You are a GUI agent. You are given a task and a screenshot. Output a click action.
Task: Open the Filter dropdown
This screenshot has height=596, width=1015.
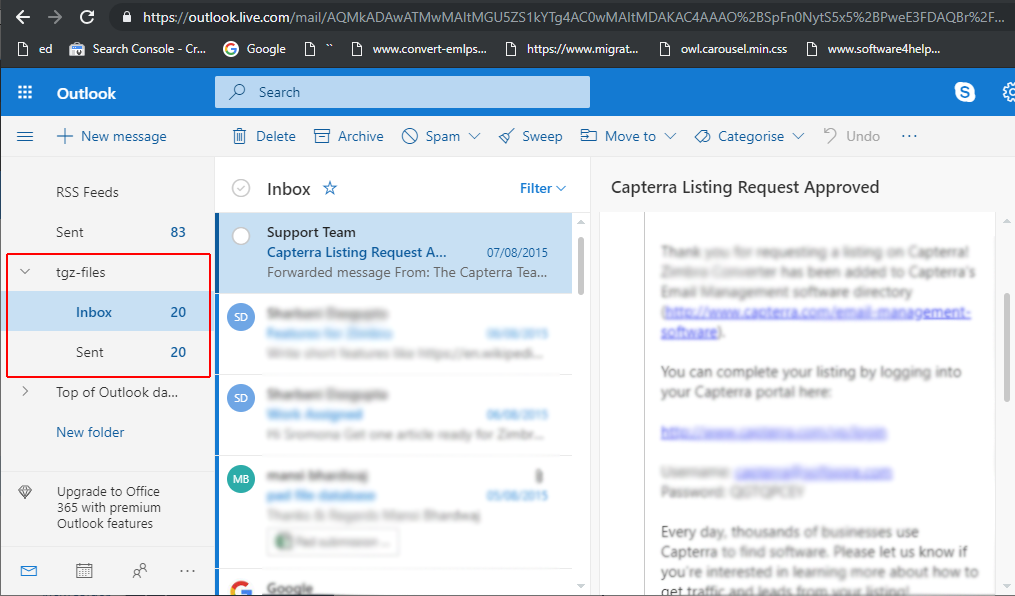pos(543,188)
